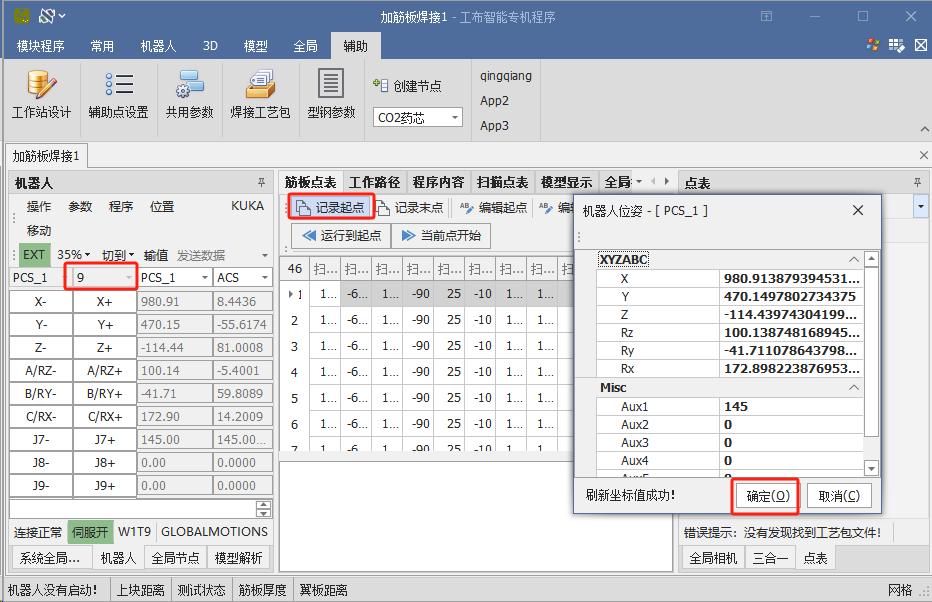
Task: Toggle 伺服开 servo status indicator
Action: 90,531
